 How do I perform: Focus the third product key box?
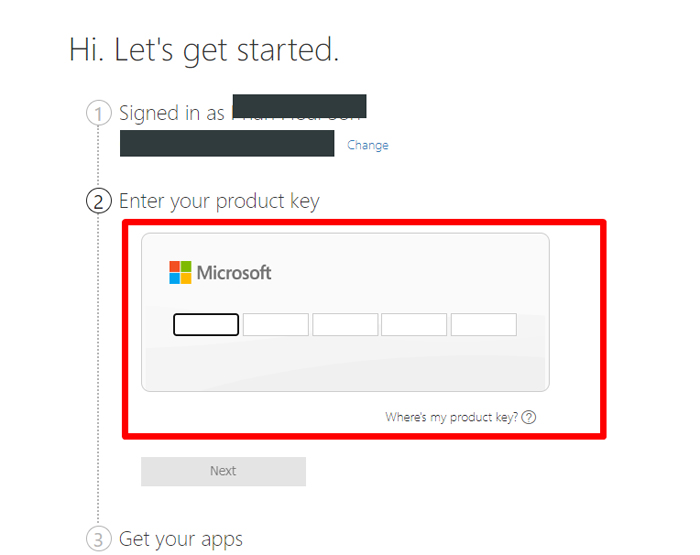click(345, 325)
